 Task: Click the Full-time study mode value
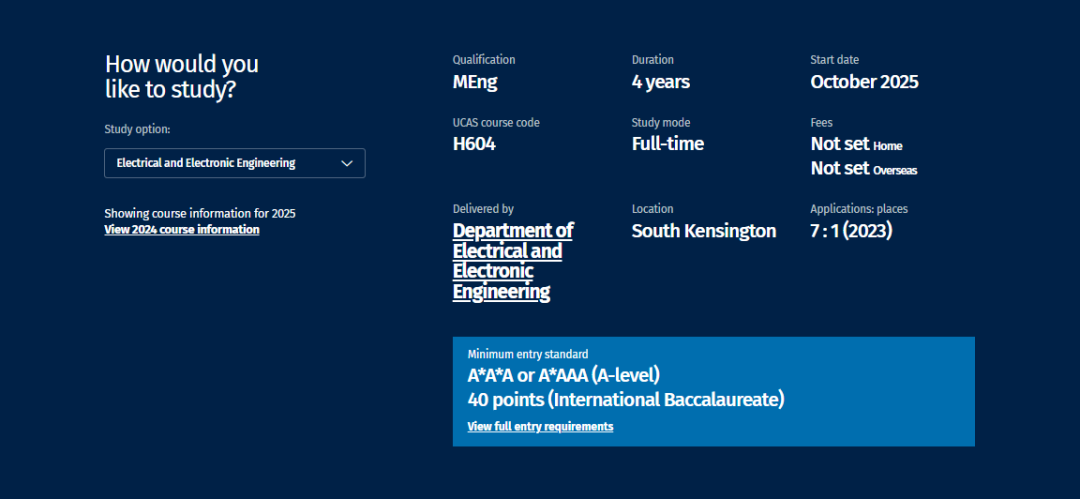[667, 144]
